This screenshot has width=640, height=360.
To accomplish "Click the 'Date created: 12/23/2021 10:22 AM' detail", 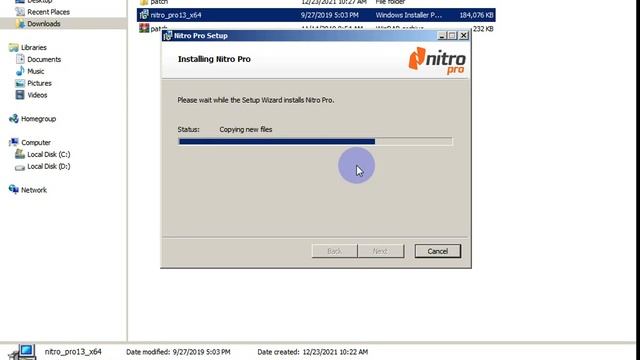I will pyautogui.click(x=313, y=352).
